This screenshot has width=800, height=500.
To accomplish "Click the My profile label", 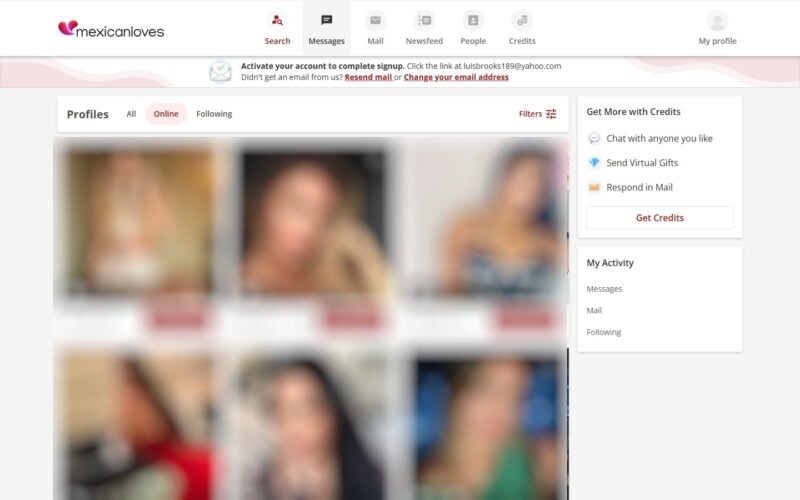I will point(717,41).
